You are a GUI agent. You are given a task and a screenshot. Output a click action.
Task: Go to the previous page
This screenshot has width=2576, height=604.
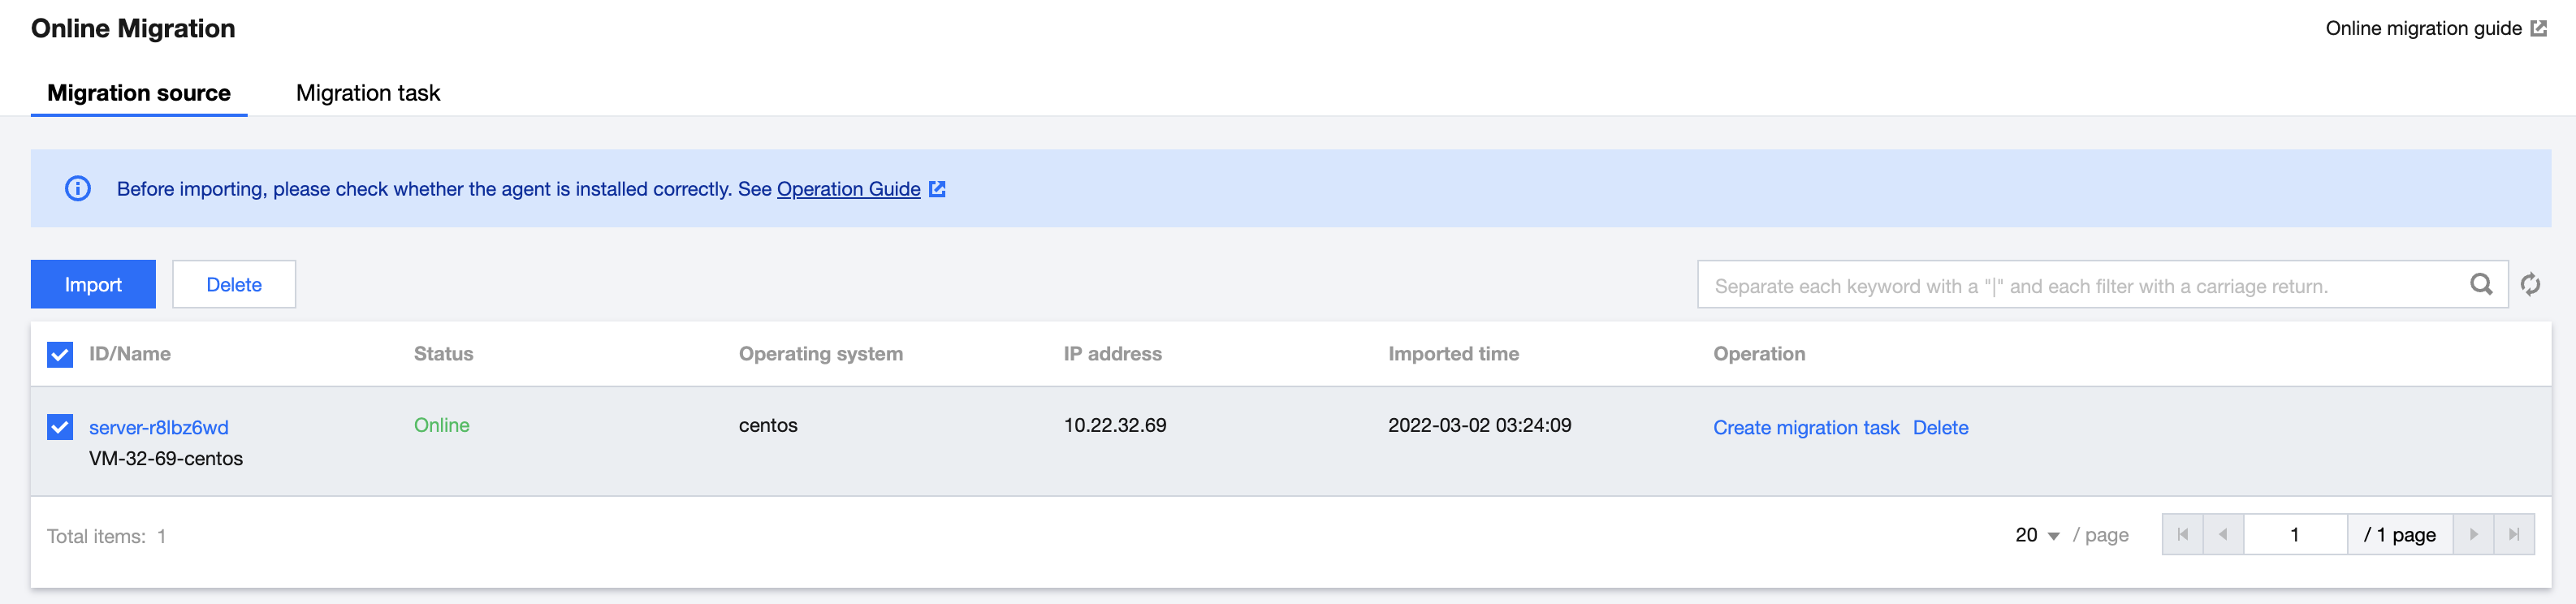[2223, 535]
